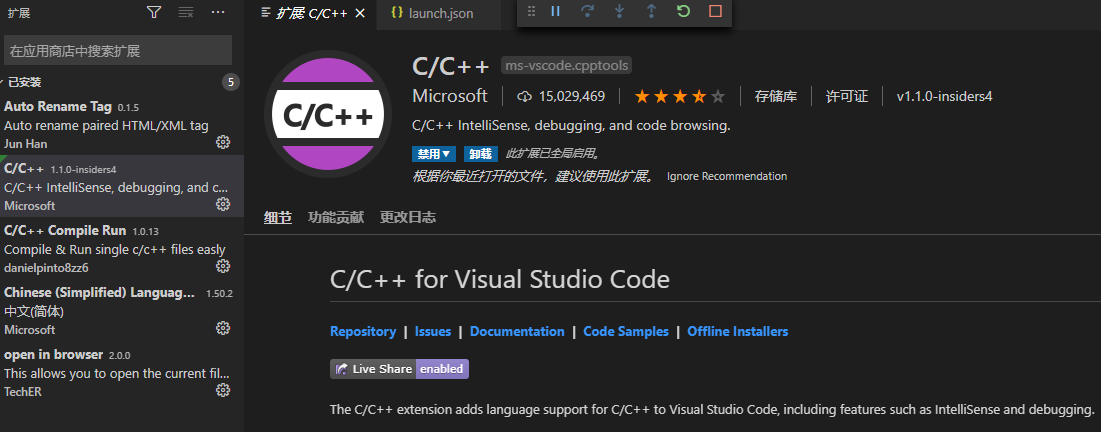Open gear settings for Auto Rename Tag
This screenshot has height=432, width=1101.
[223, 143]
